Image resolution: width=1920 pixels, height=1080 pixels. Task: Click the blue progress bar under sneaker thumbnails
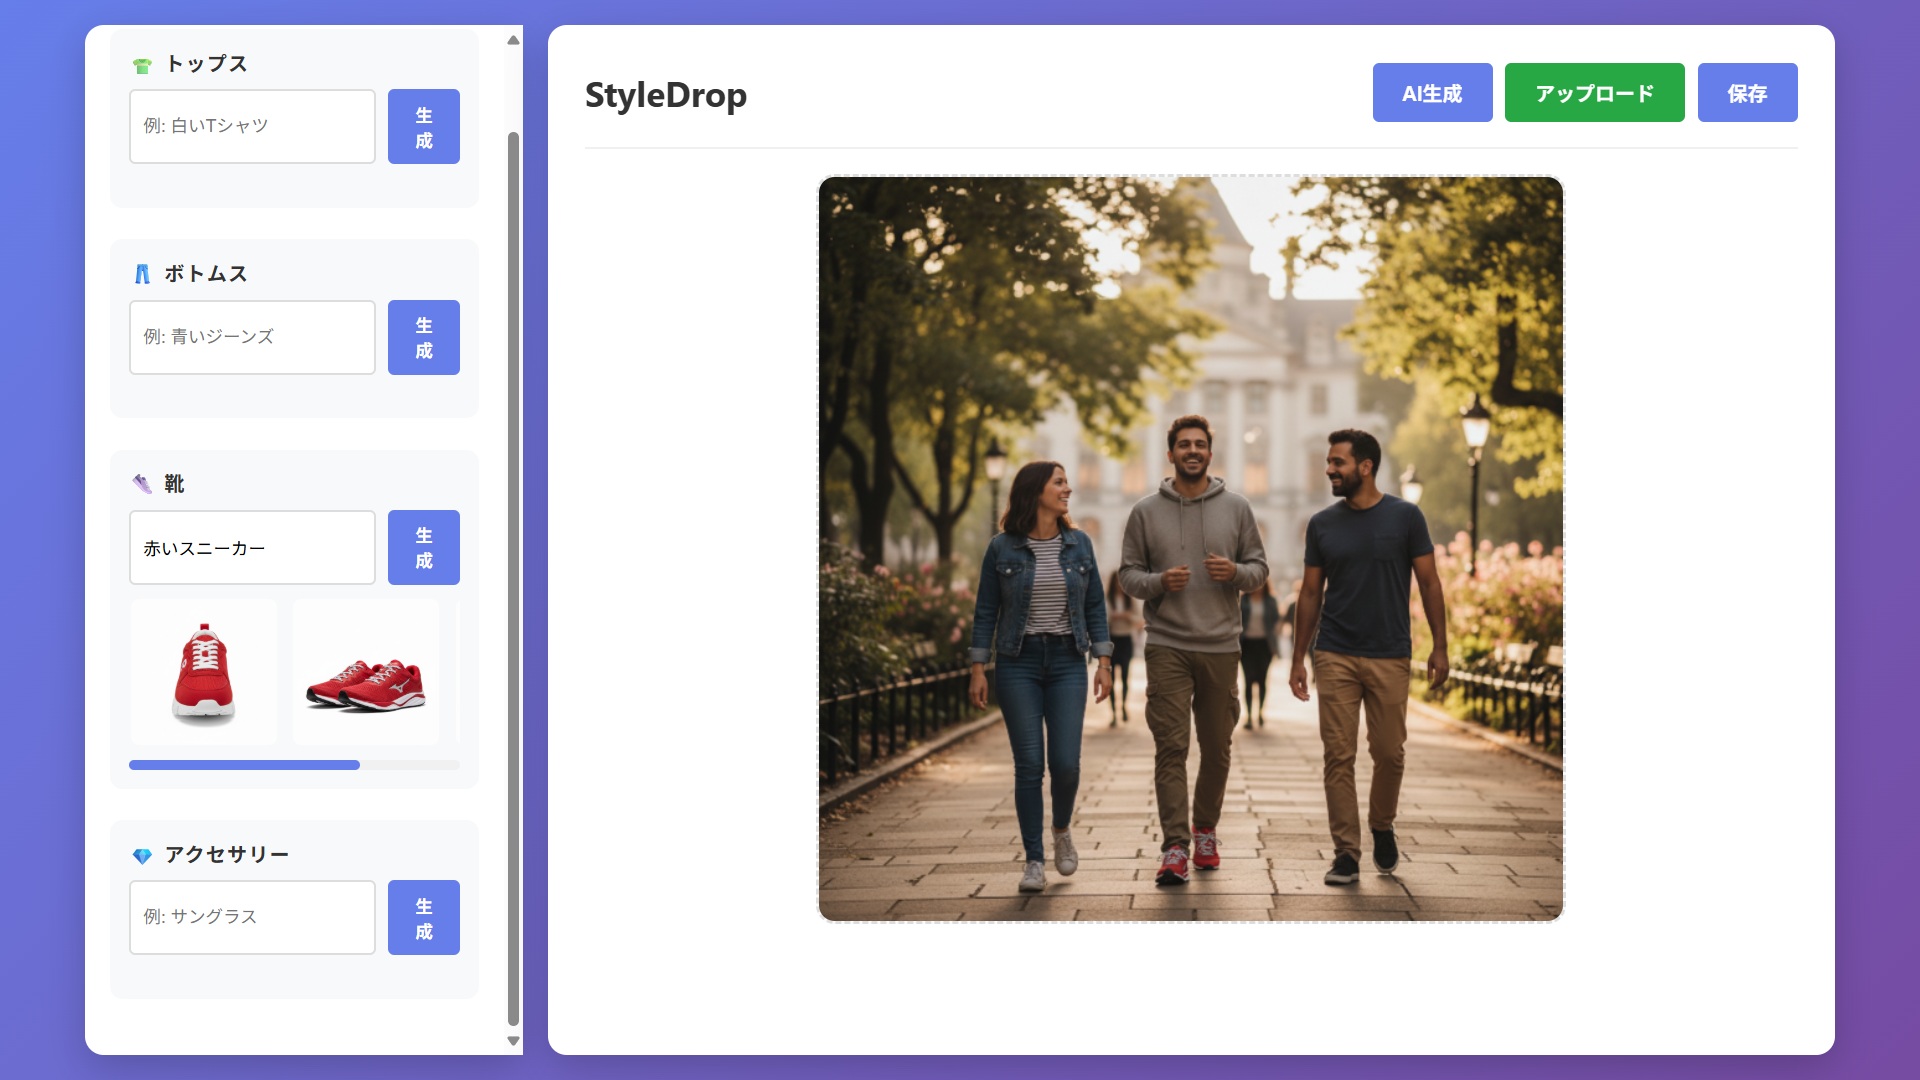pos(244,764)
